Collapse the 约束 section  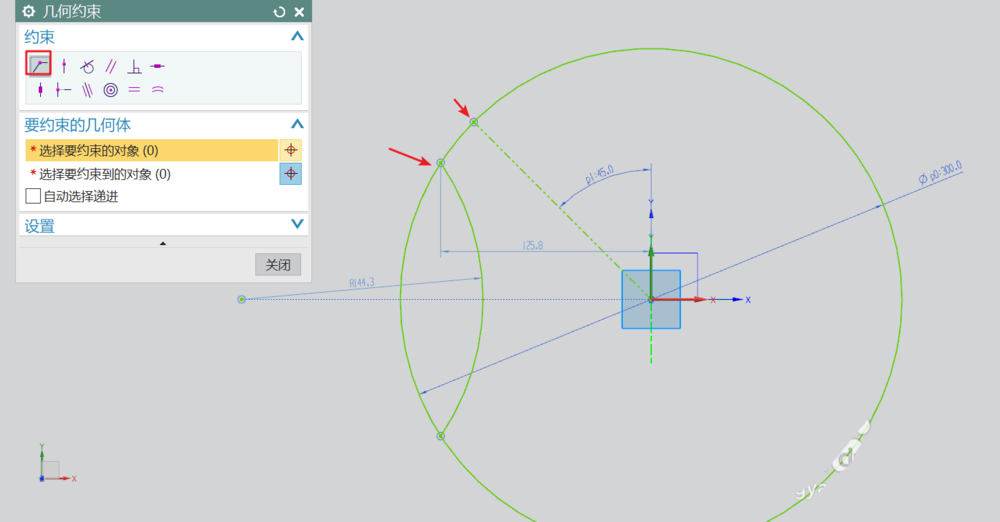coord(297,36)
